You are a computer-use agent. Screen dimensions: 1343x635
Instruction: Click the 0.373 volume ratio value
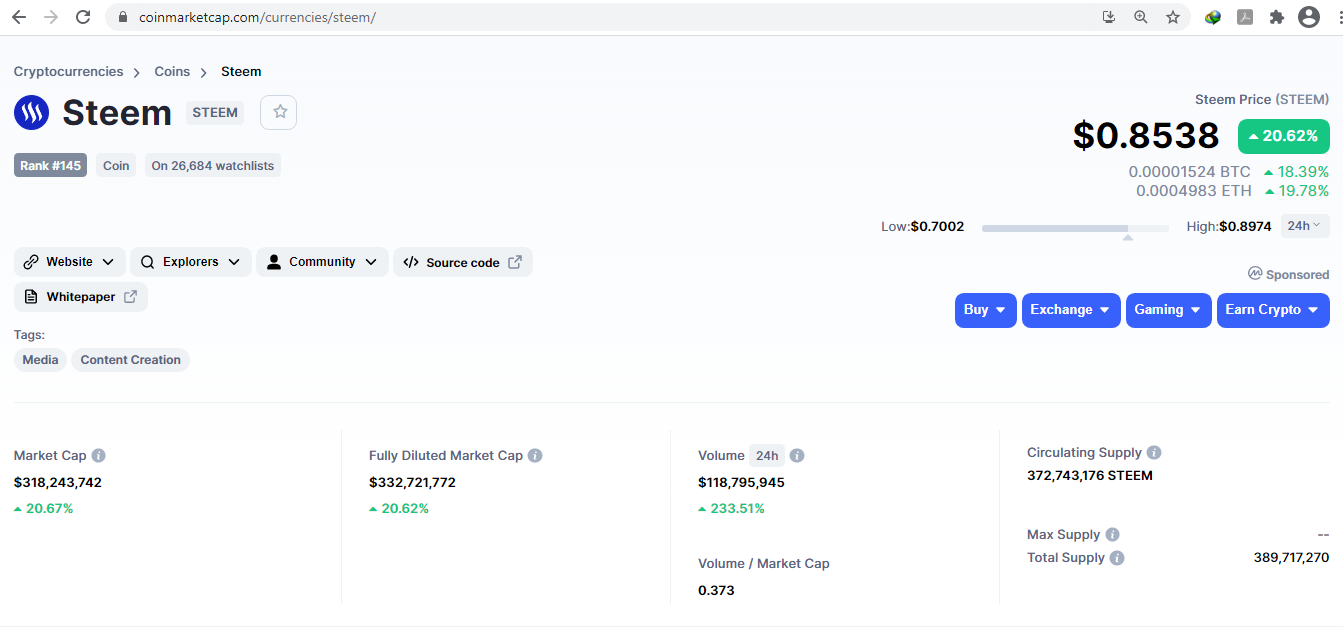[716, 590]
